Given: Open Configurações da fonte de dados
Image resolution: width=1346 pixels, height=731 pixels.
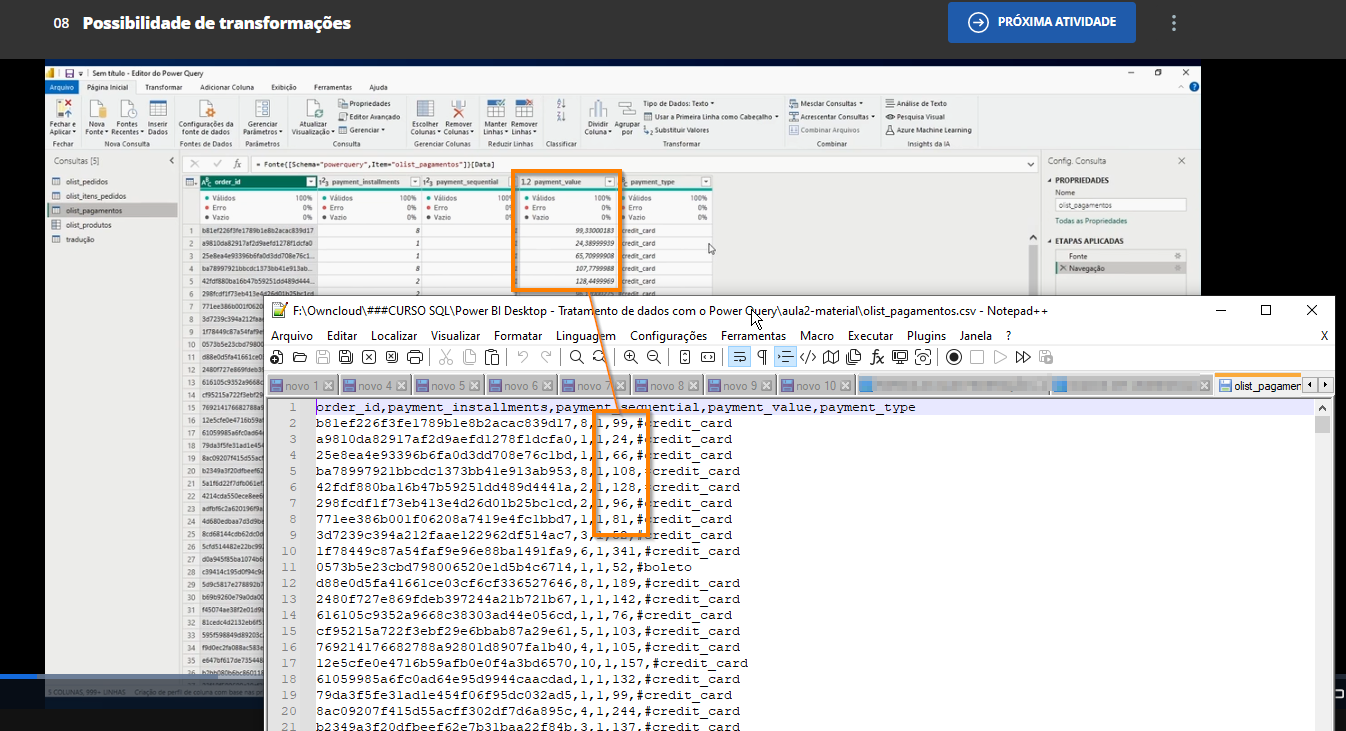Looking at the screenshot, I should click(x=205, y=116).
